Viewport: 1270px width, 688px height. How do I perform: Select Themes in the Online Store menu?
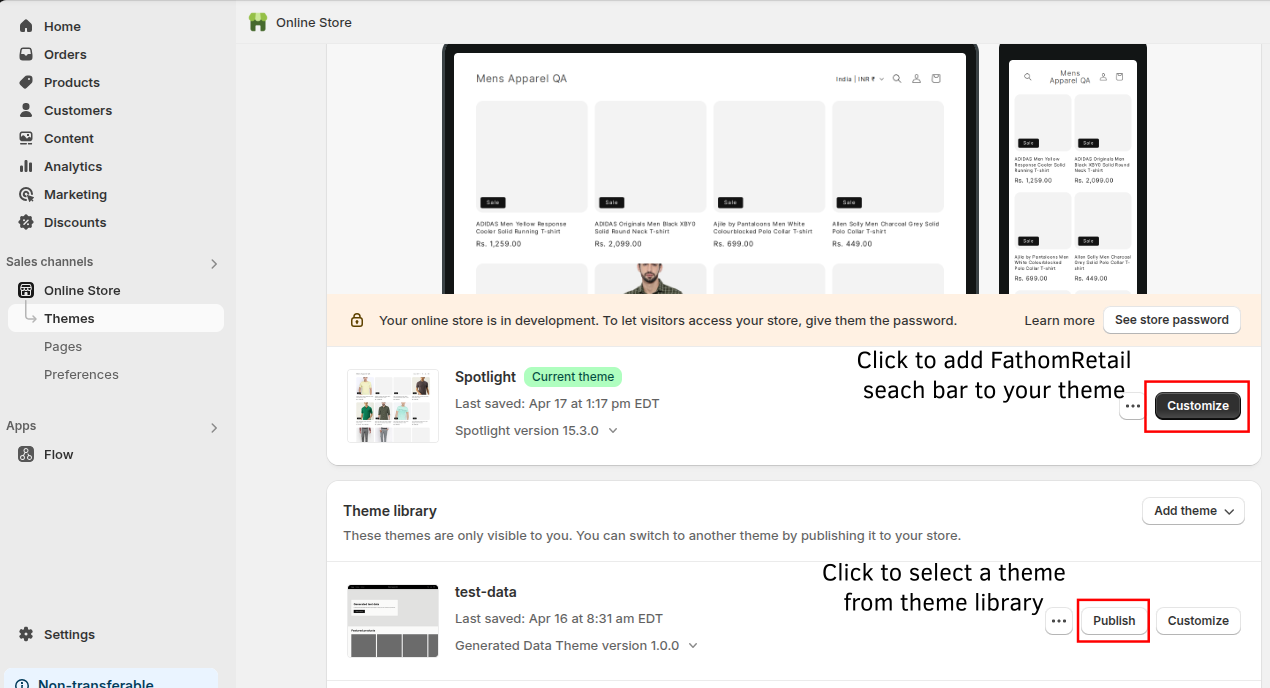[69, 318]
